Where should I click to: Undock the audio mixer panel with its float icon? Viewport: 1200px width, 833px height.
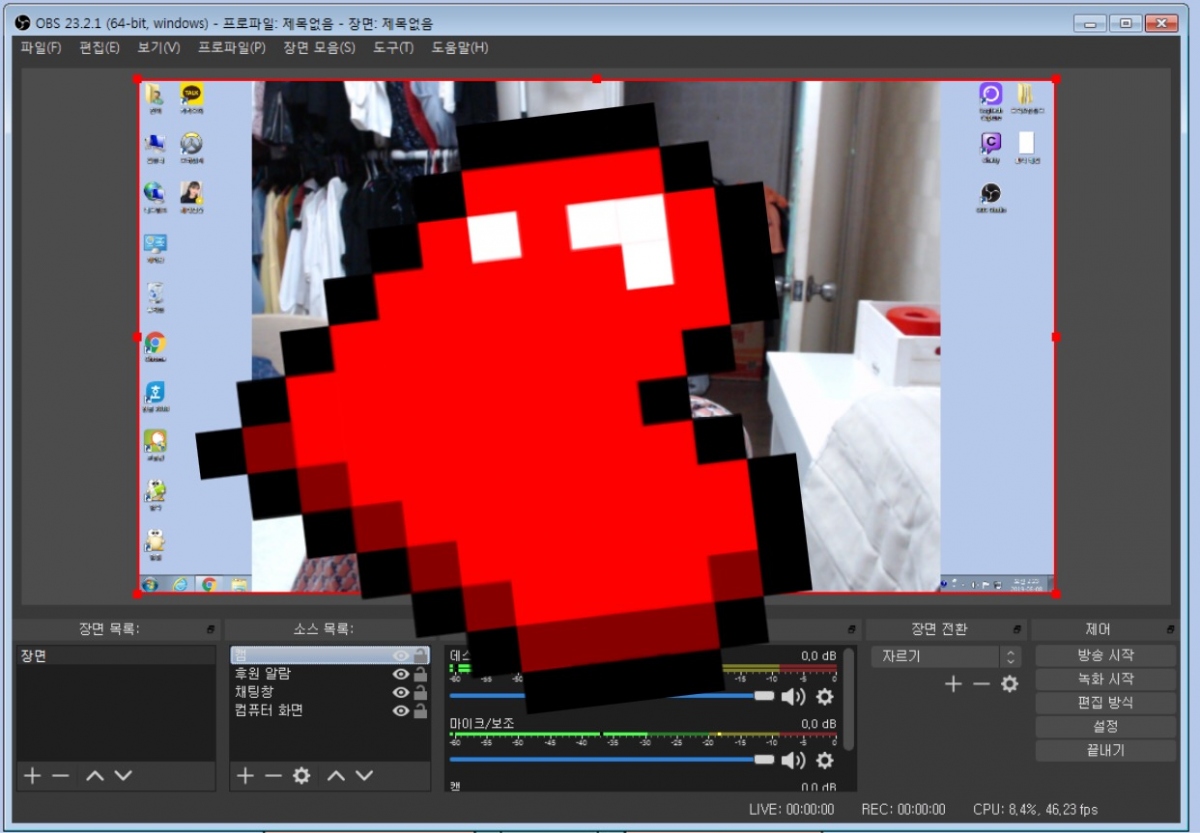pos(851,629)
